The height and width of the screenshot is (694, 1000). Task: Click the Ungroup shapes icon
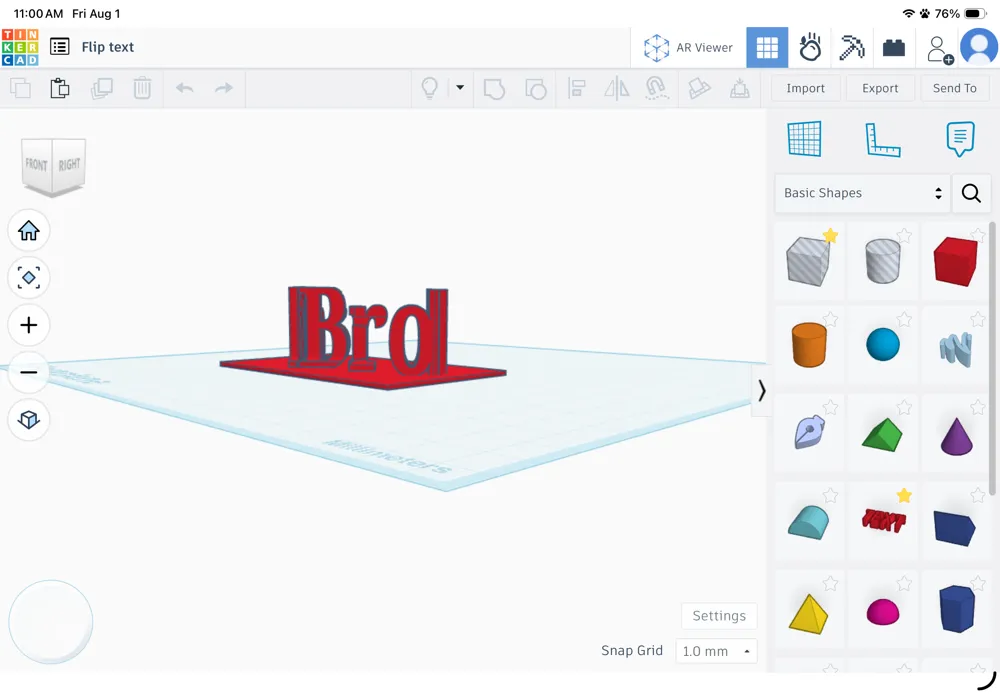(536, 89)
